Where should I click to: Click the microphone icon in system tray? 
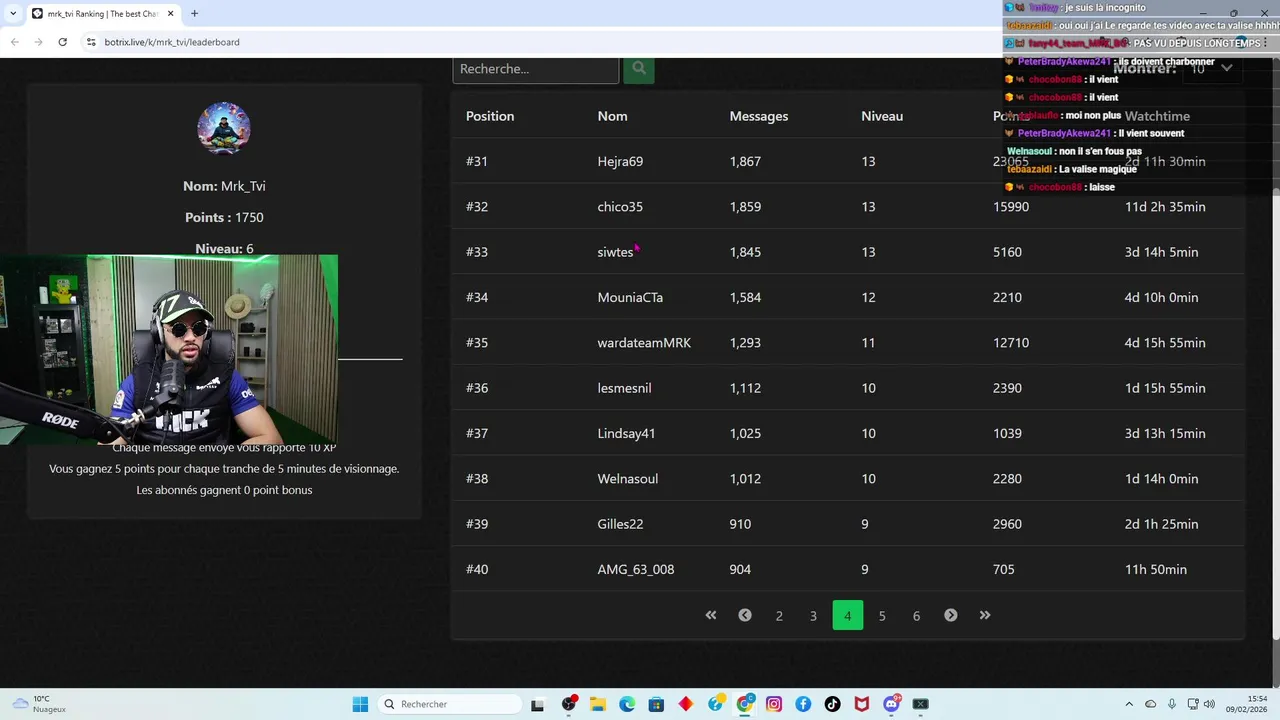1171,704
